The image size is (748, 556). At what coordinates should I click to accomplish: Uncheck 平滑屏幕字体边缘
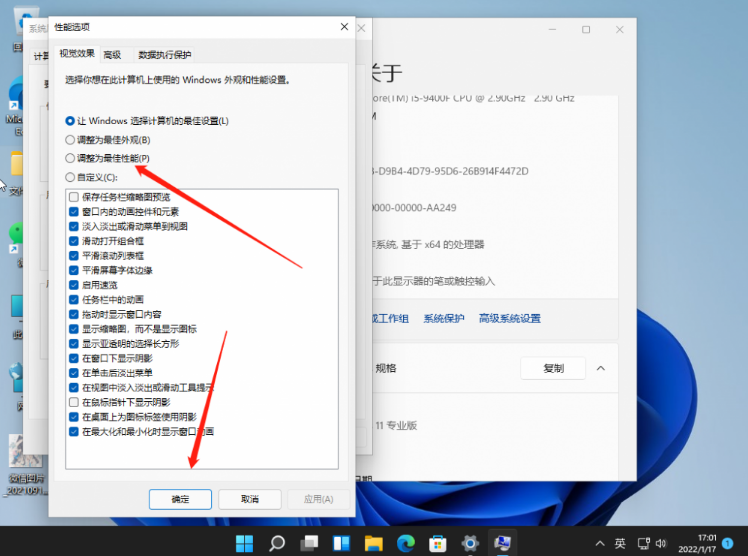(x=74, y=270)
